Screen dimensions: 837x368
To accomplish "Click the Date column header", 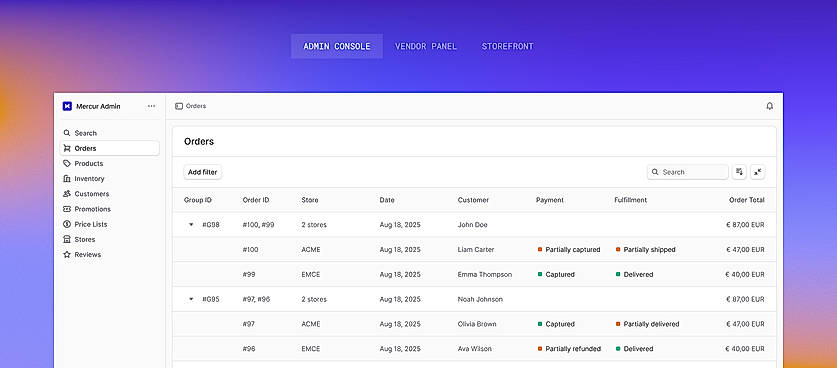I will pyautogui.click(x=387, y=200).
